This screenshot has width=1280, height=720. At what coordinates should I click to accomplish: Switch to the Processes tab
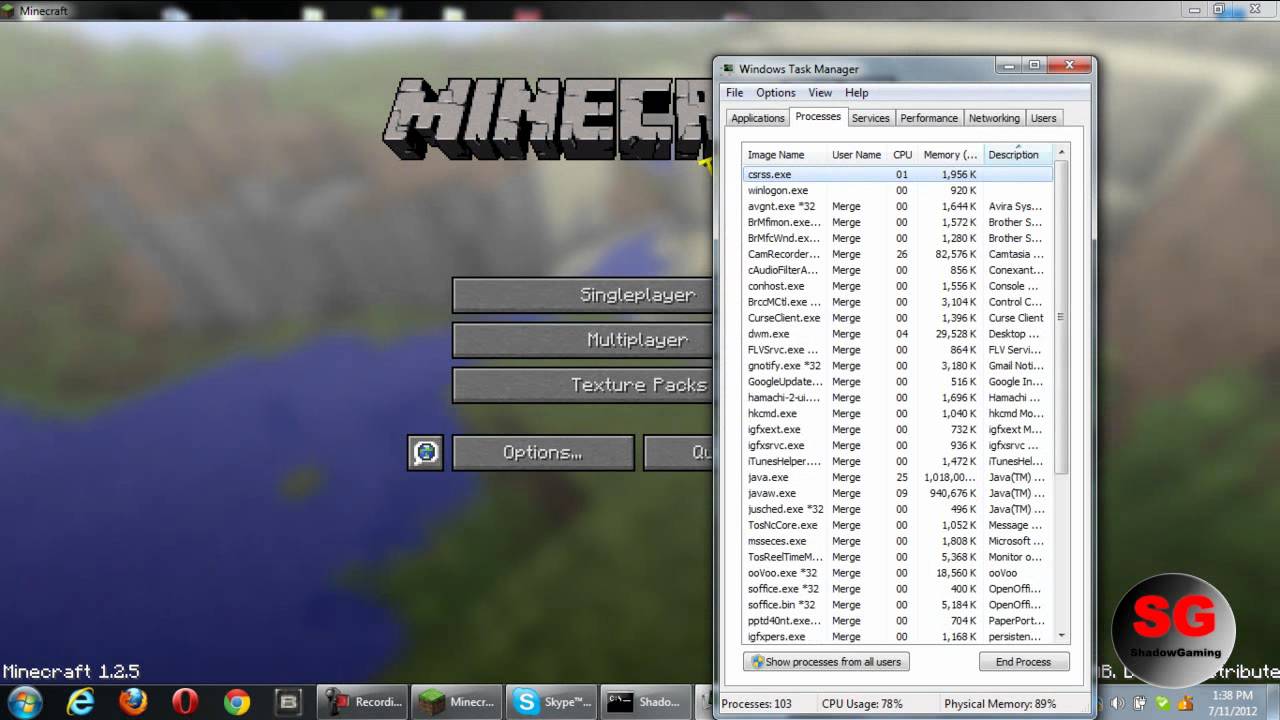(x=818, y=117)
